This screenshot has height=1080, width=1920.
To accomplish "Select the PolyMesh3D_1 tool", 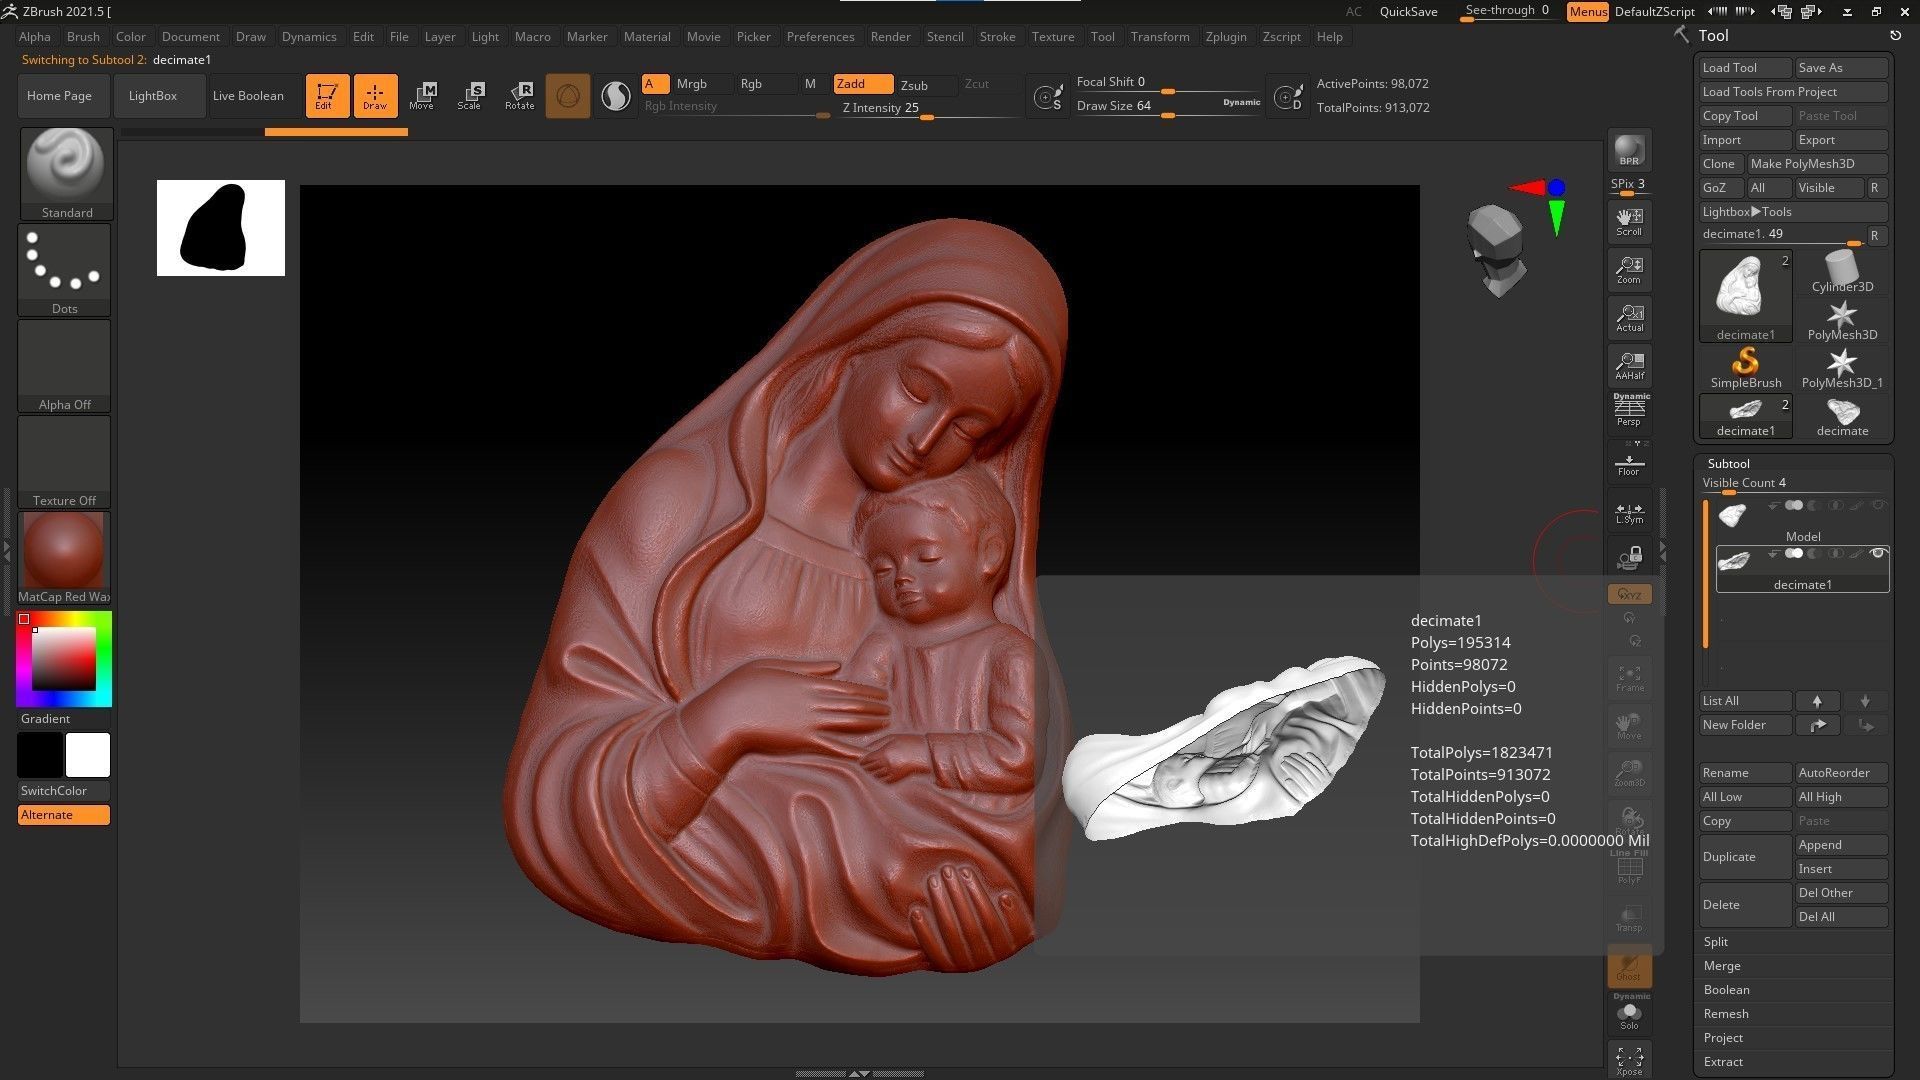I will pos(1841,367).
